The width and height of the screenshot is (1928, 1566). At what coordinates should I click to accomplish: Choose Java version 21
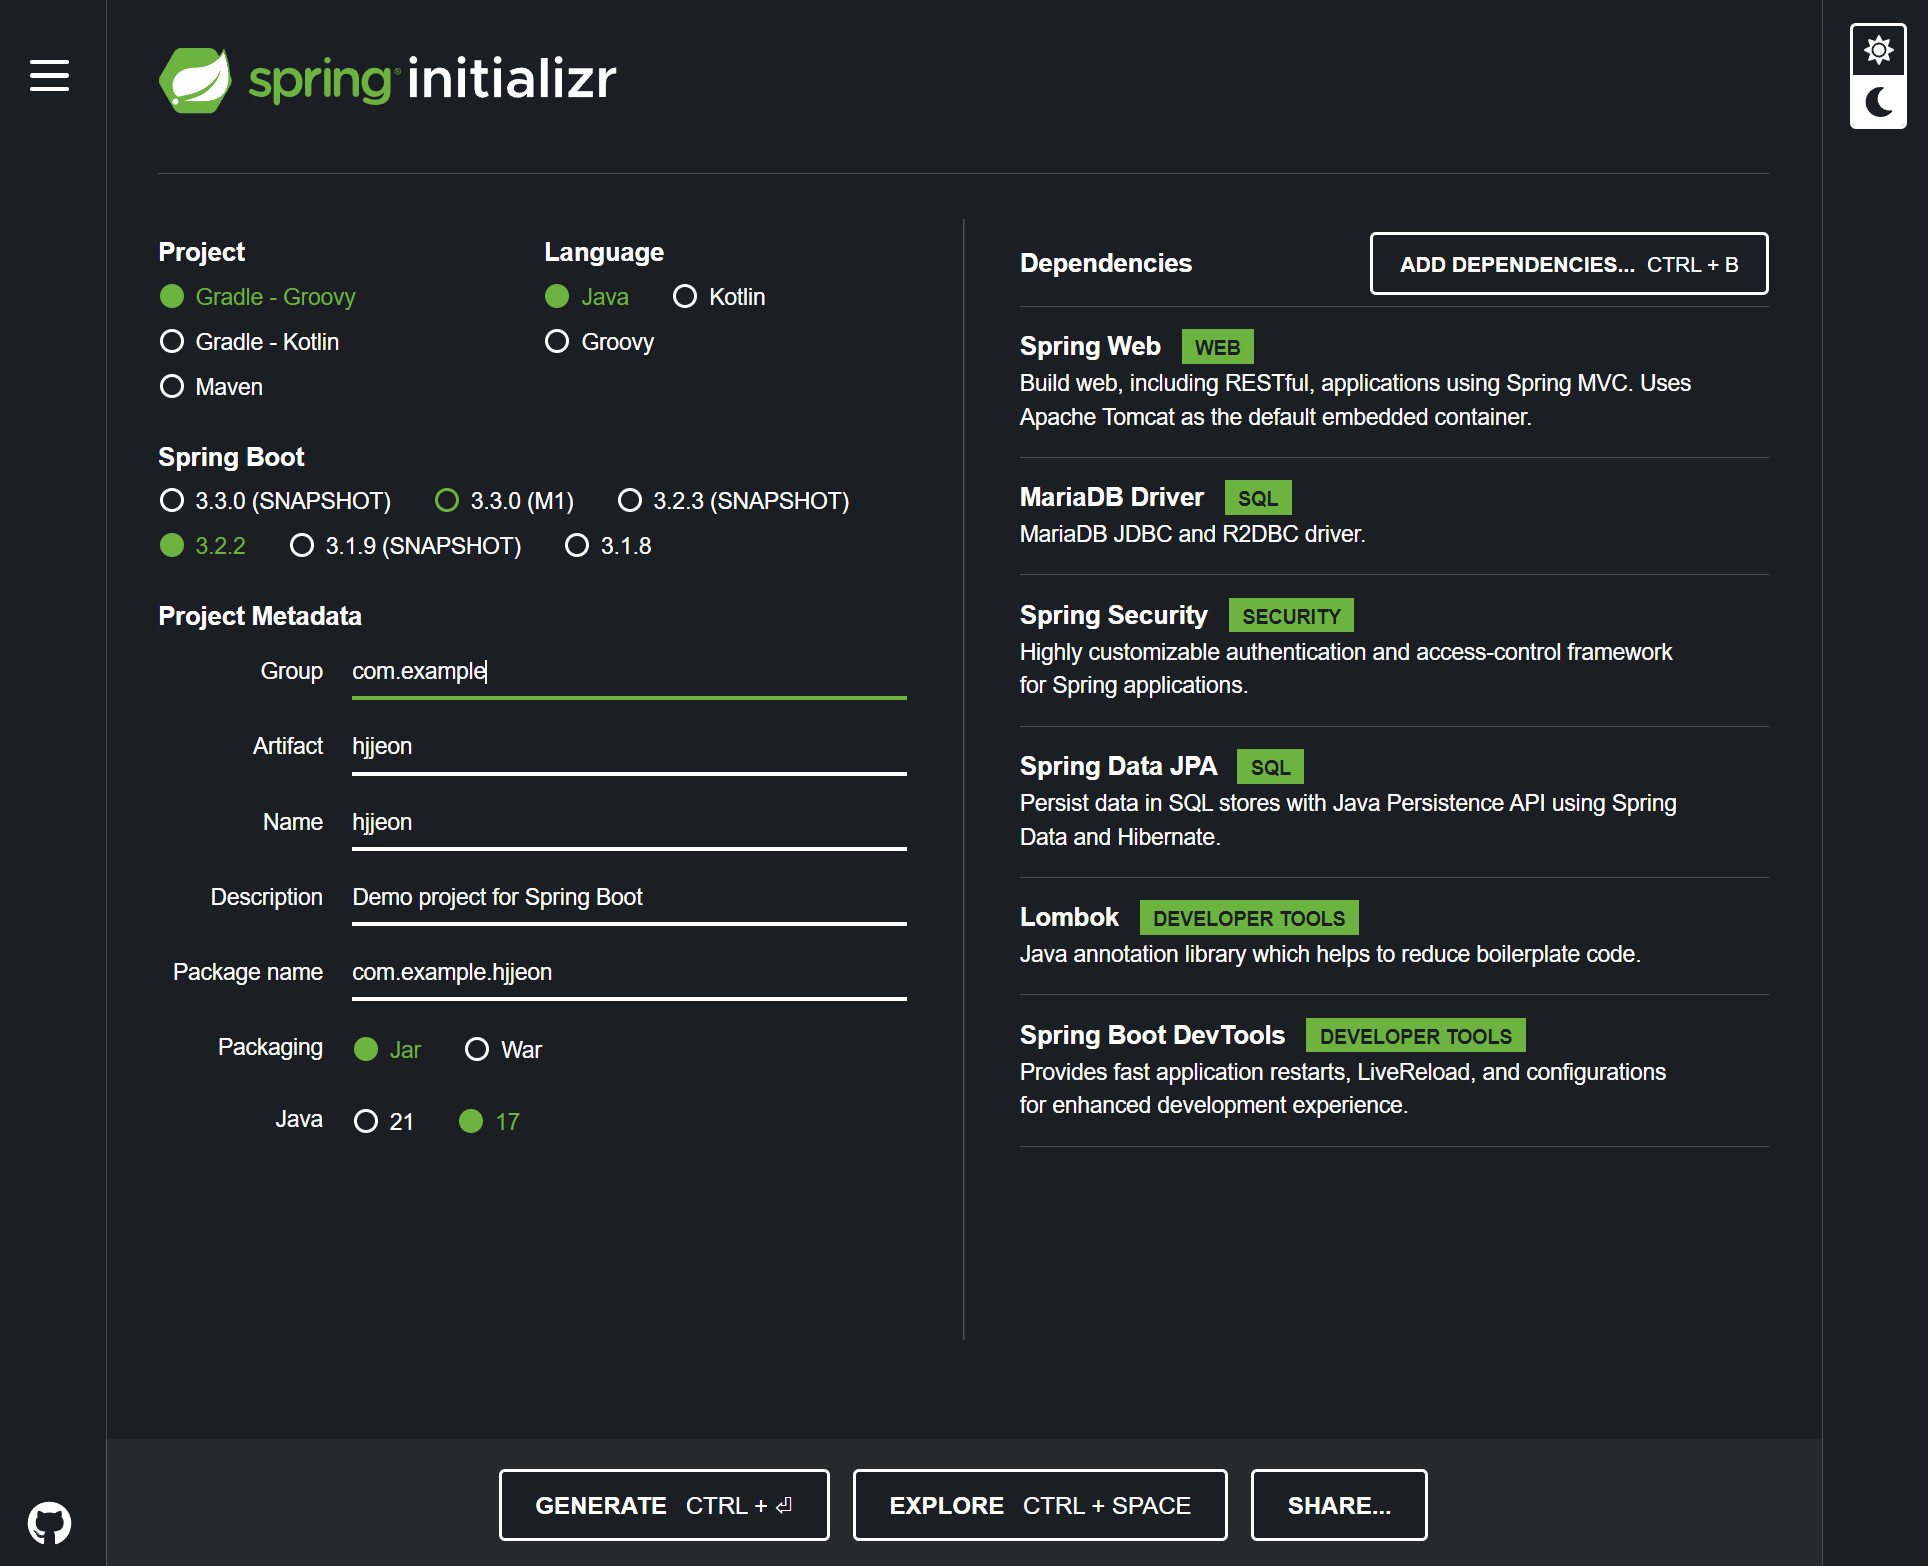[366, 1121]
